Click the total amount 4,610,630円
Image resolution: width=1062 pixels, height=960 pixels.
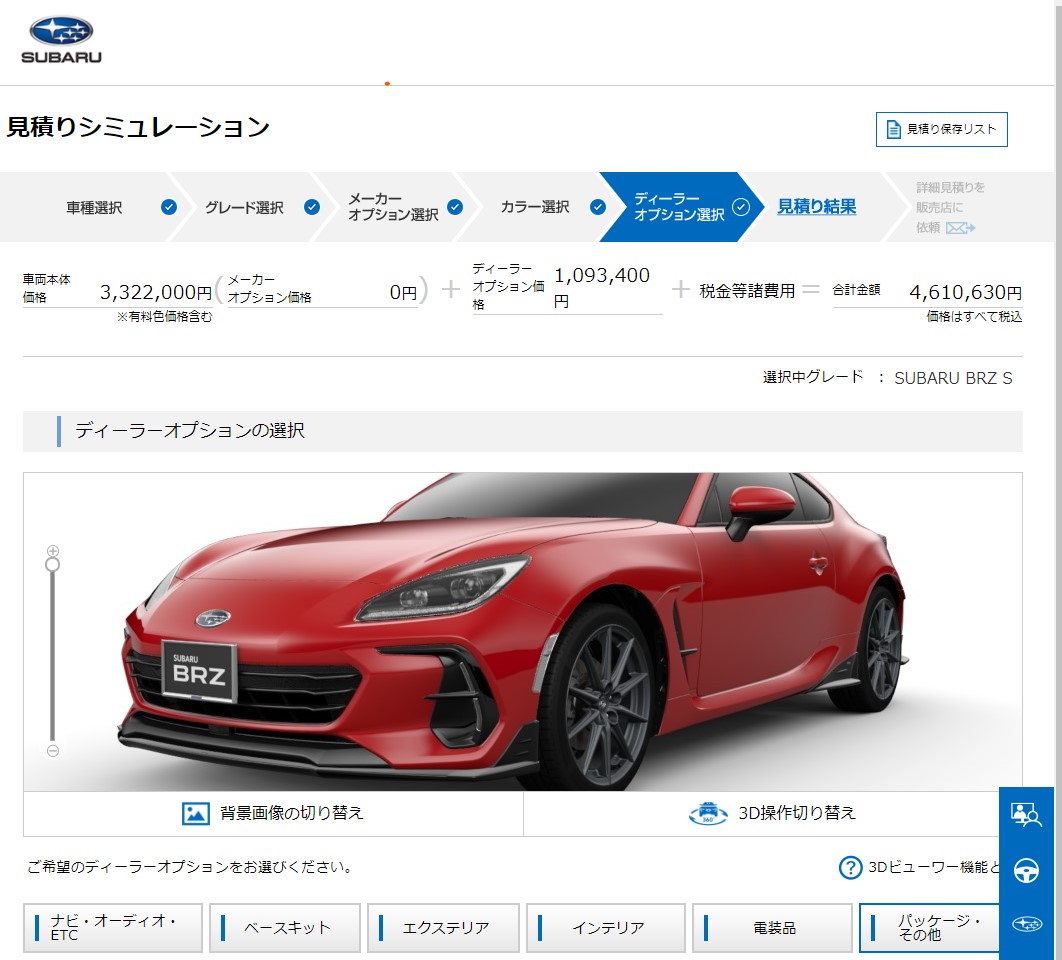pos(965,292)
